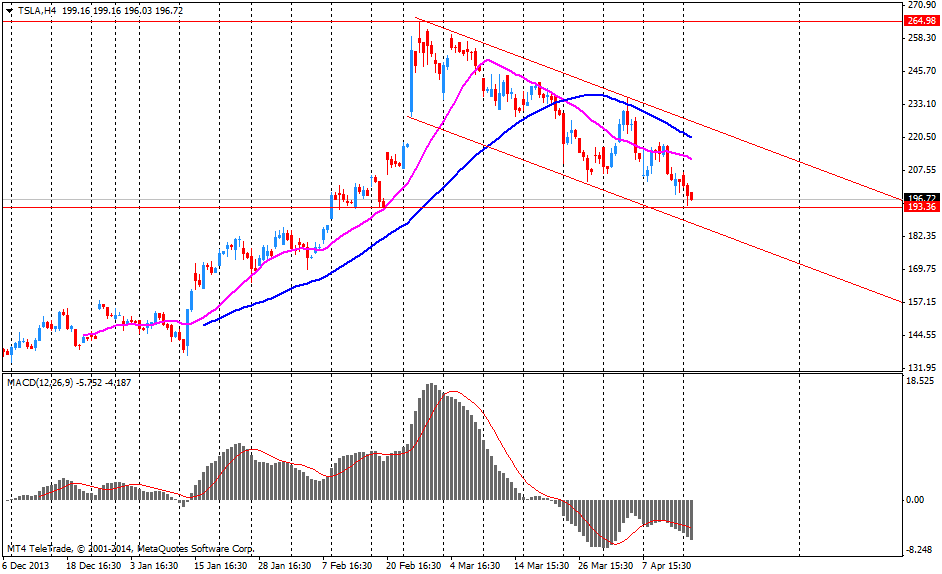Select the 264.98 red price label
Screen dimensions: 942x574
coord(922,21)
